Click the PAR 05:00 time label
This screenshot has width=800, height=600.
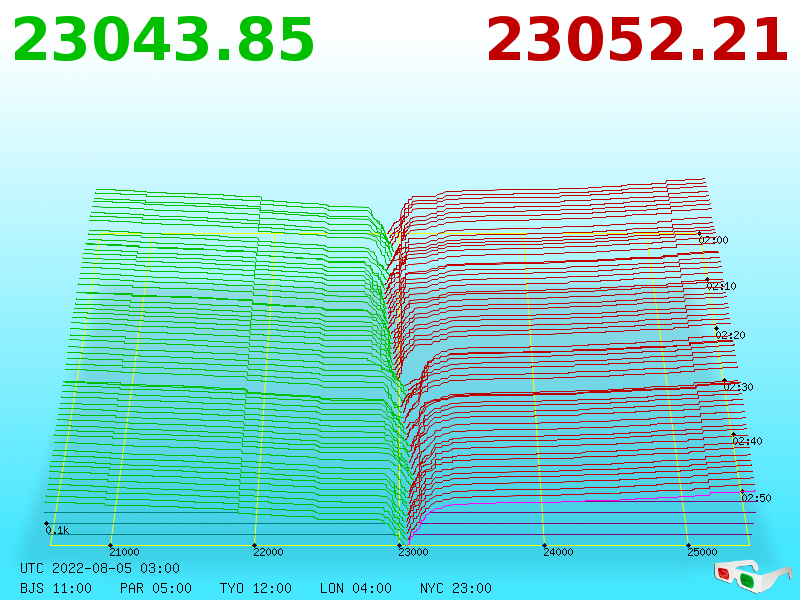[156, 588]
